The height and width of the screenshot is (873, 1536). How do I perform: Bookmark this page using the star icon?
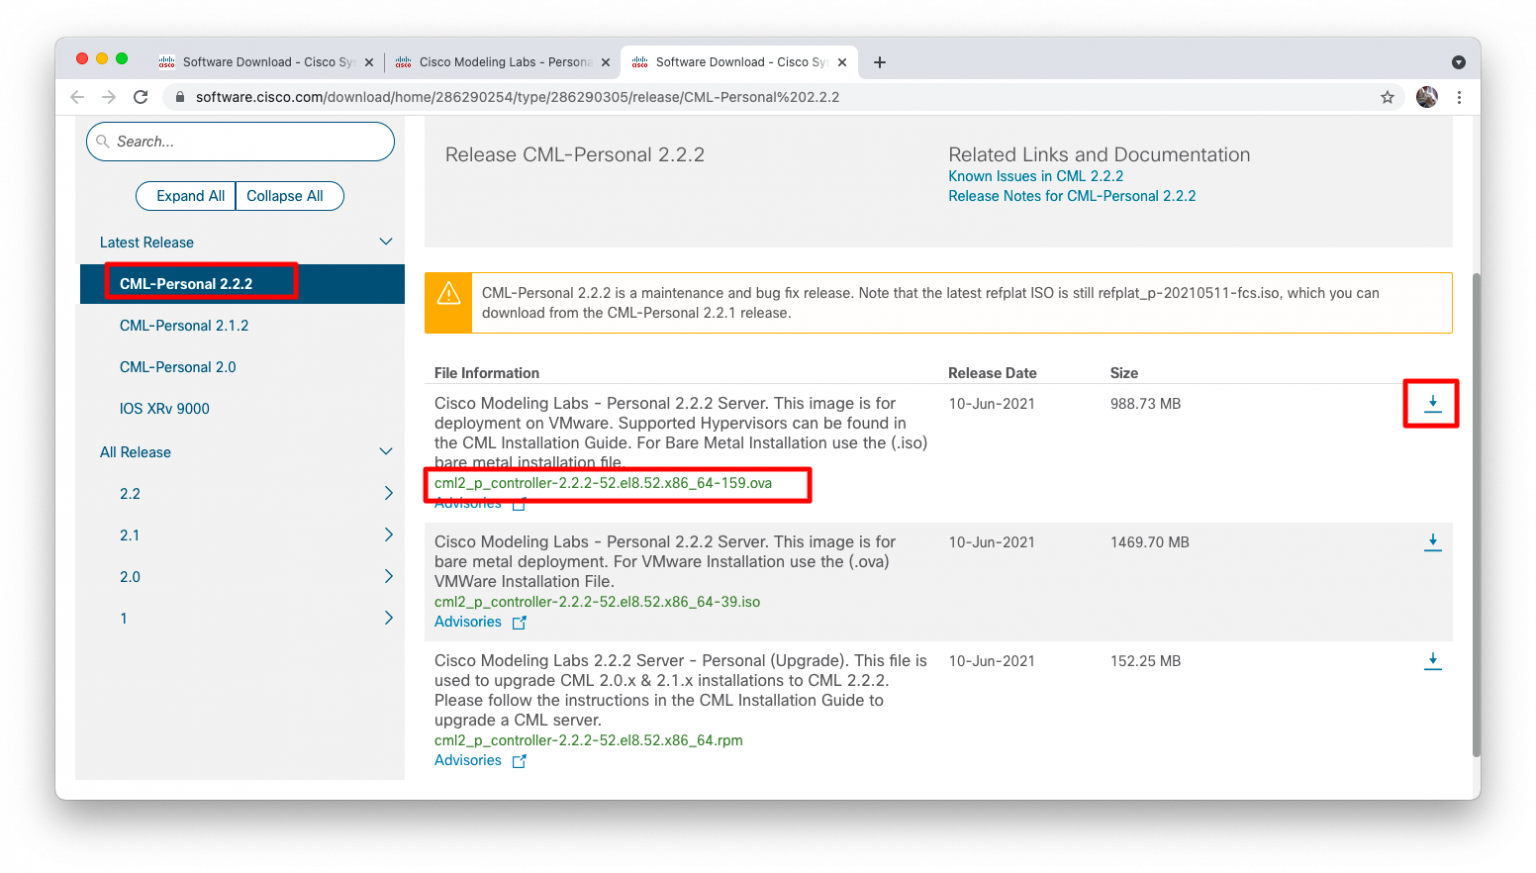[1388, 97]
